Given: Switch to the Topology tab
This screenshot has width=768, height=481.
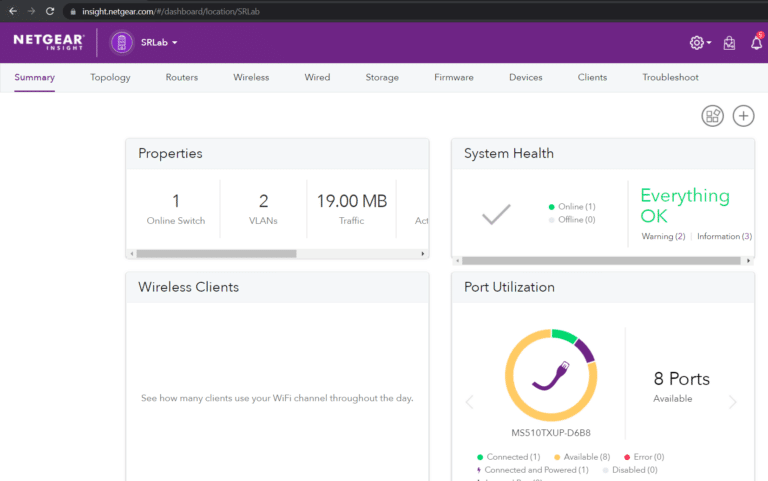Looking at the screenshot, I should tap(110, 77).
